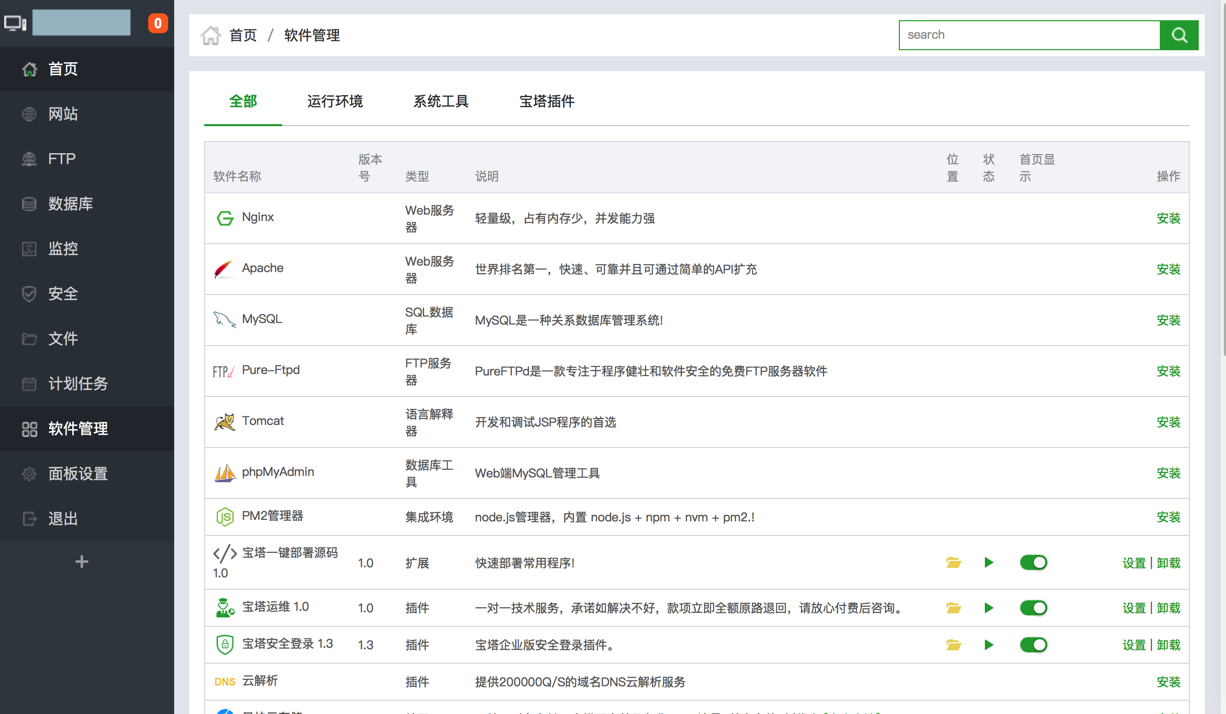This screenshot has width=1226, height=714.
Task: Open FTP in the sidebar
Action: [87, 159]
